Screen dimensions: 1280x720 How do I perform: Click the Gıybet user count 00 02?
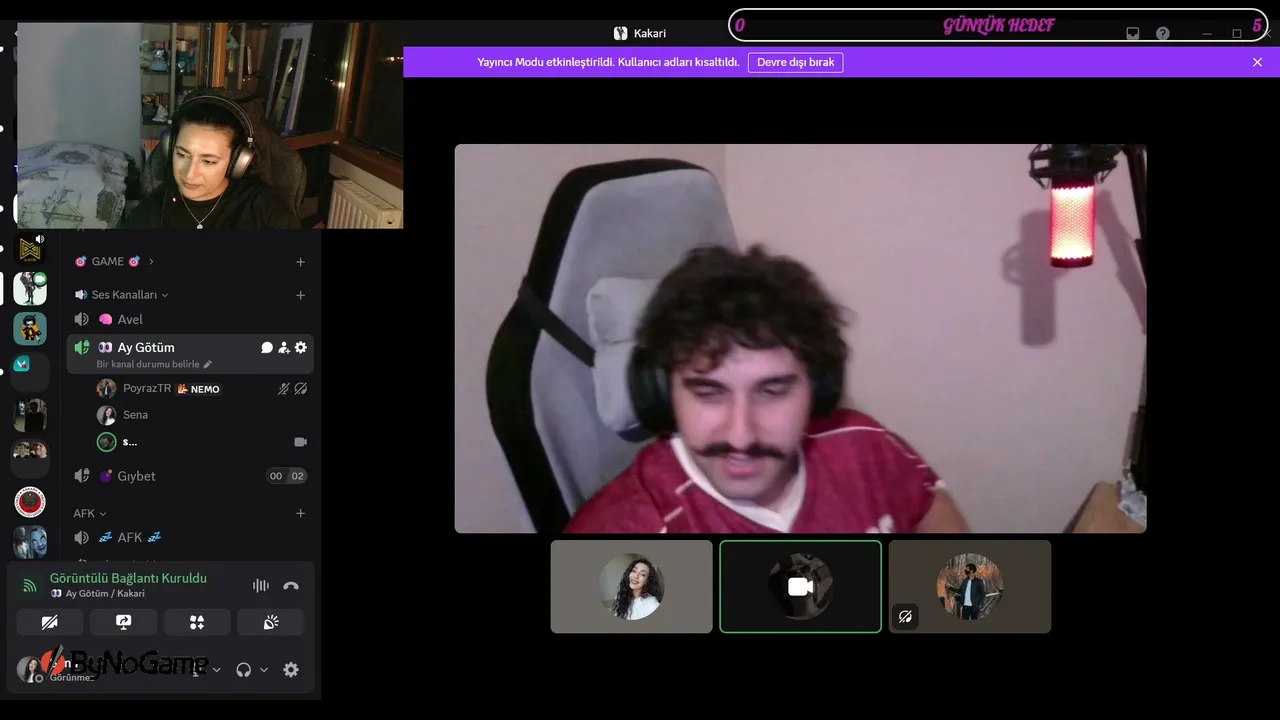[286, 476]
